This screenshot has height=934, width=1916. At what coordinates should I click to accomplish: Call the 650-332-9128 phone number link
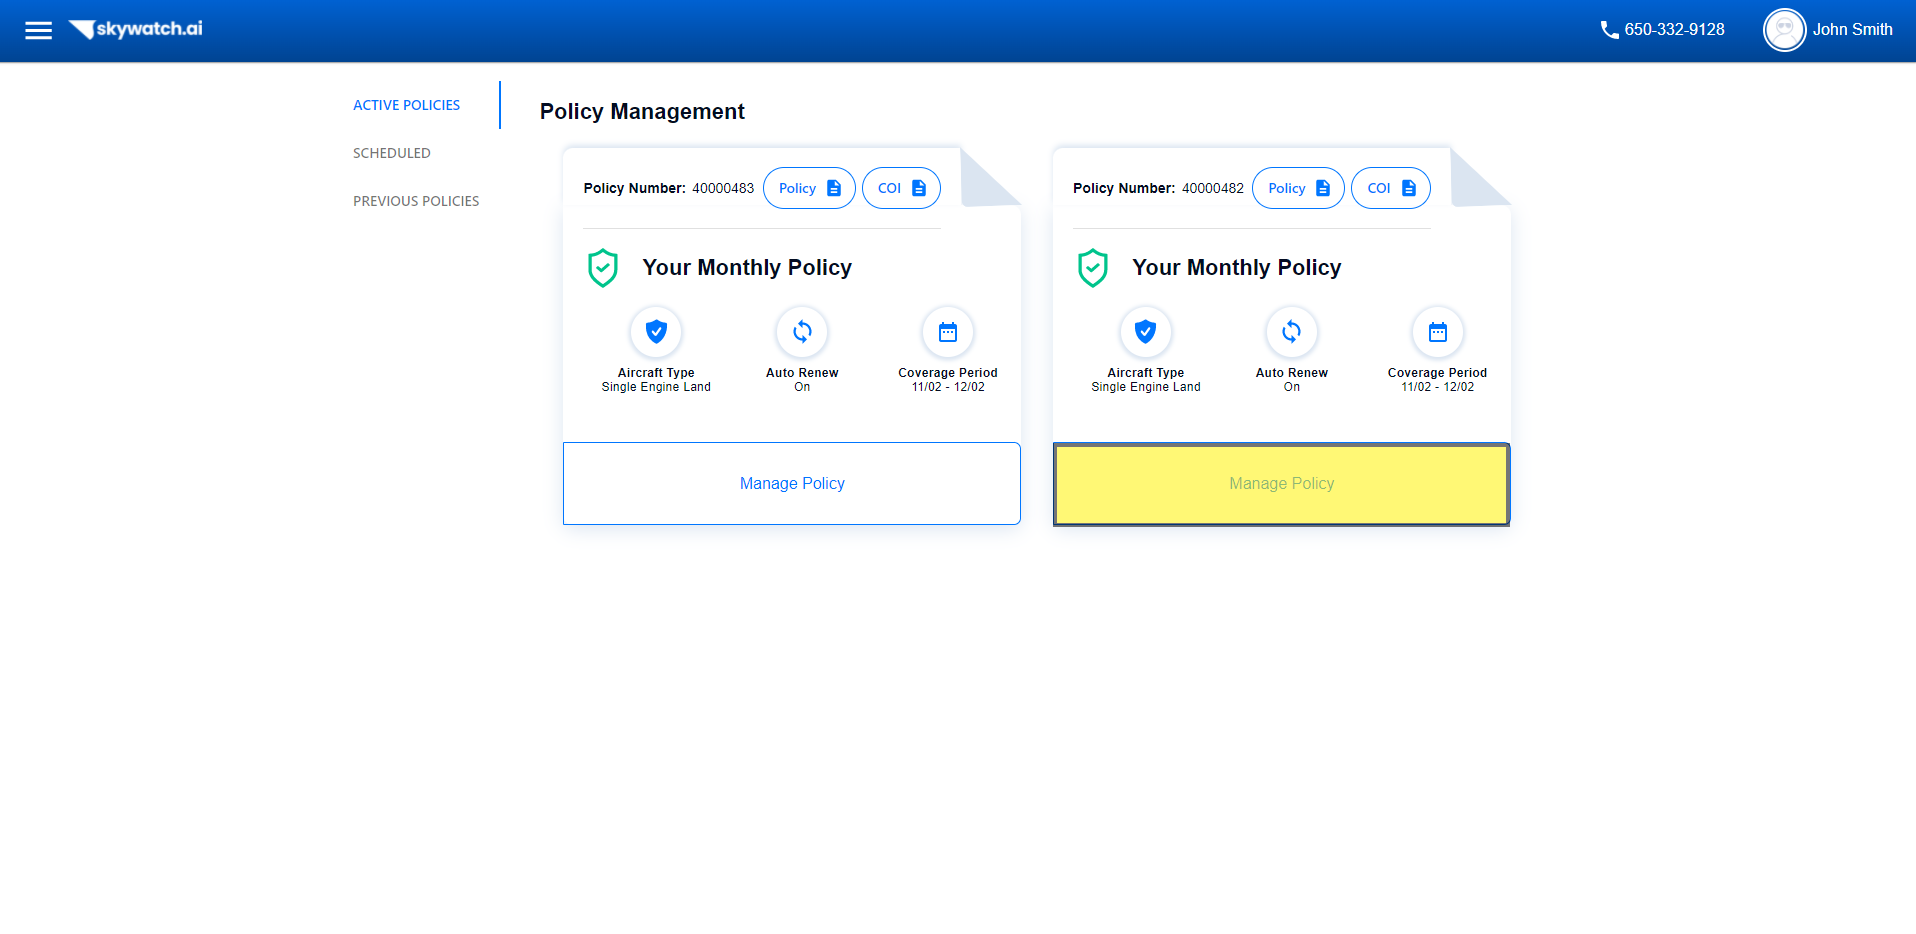click(x=1674, y=30)
